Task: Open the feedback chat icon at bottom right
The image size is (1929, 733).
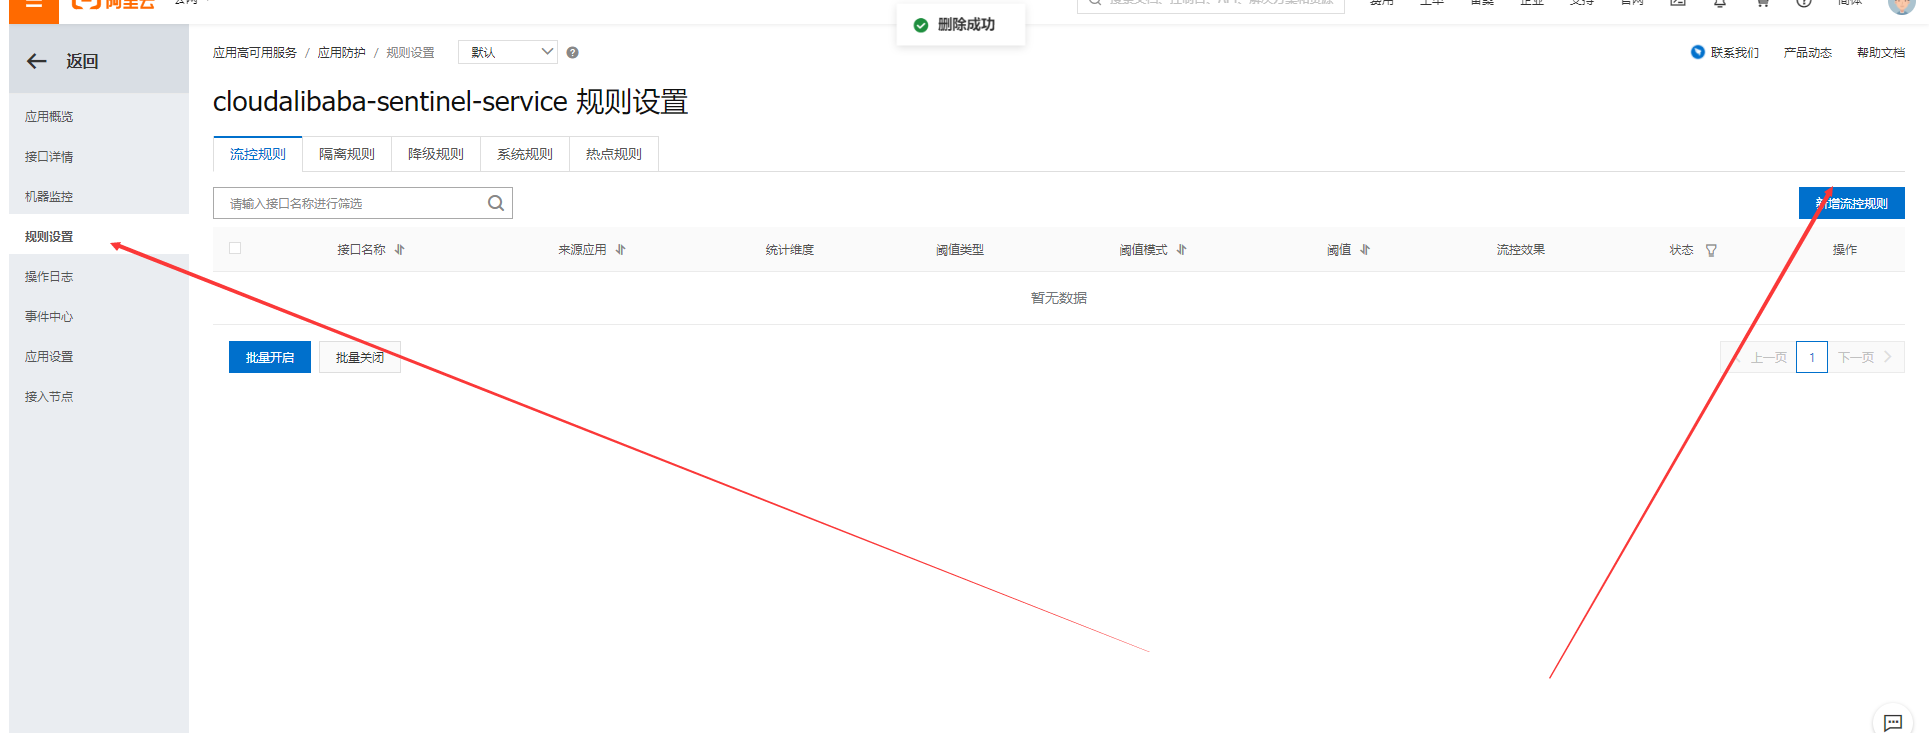Action: (1892, 722)
